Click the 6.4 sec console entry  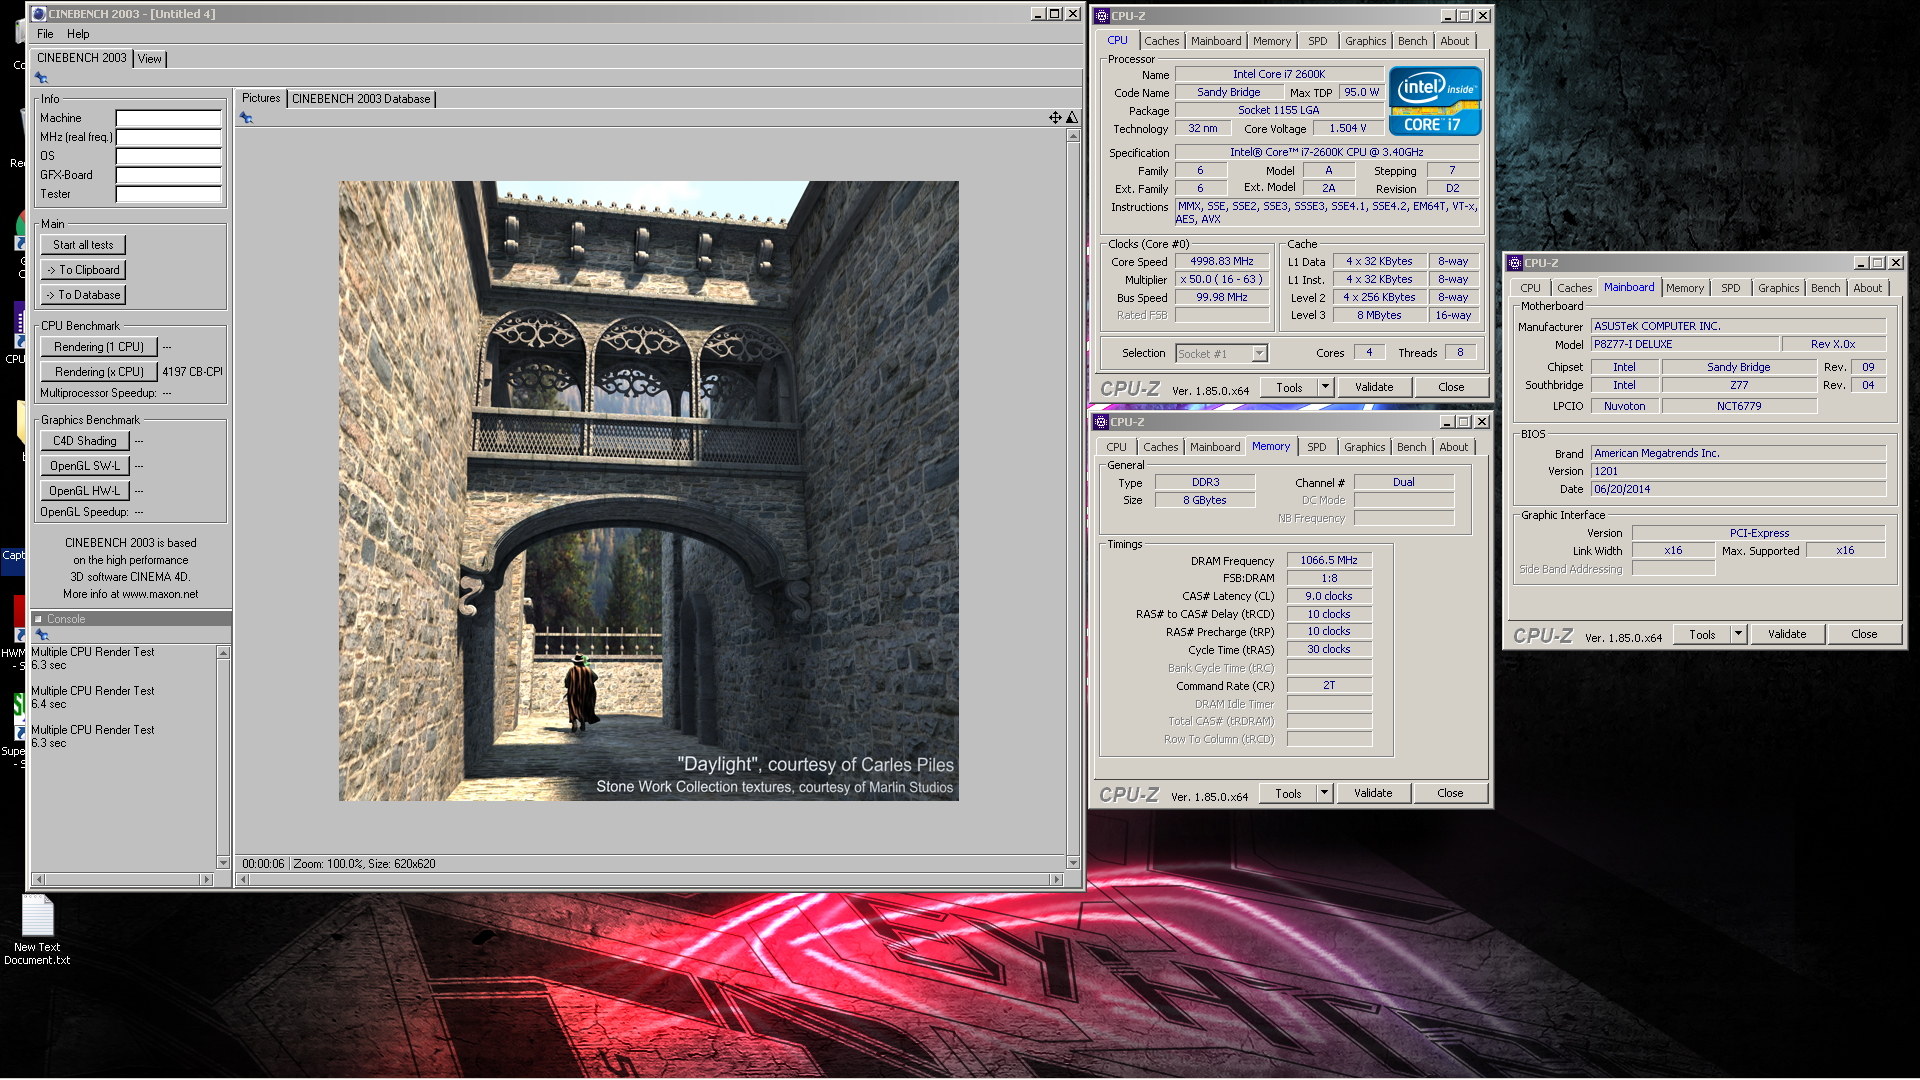click(49, 704)
